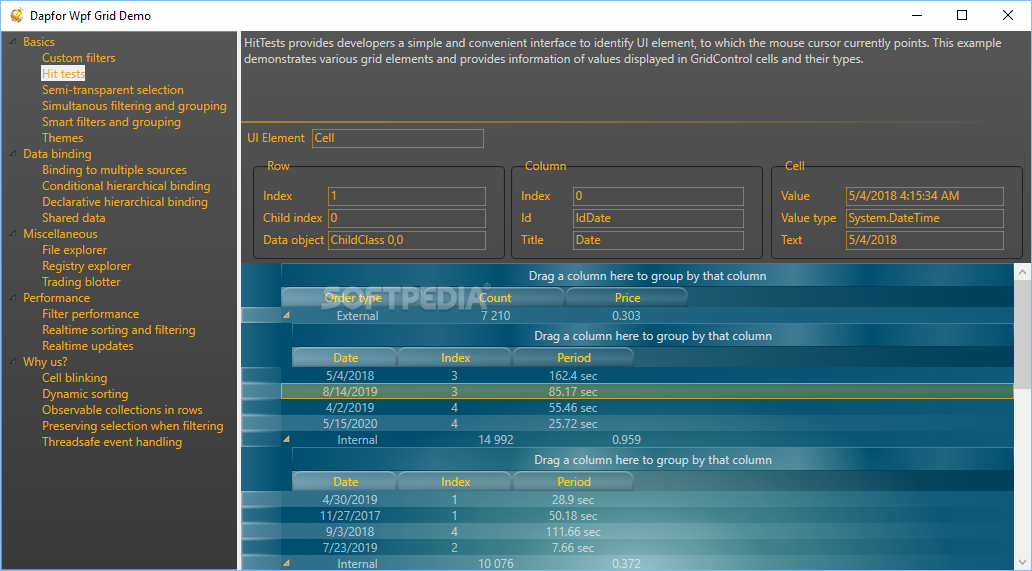Viewport: 1032px width, 571px height.
Task: Click the Cell Text field 5/4/2018
Action: (x=925, y=240)
